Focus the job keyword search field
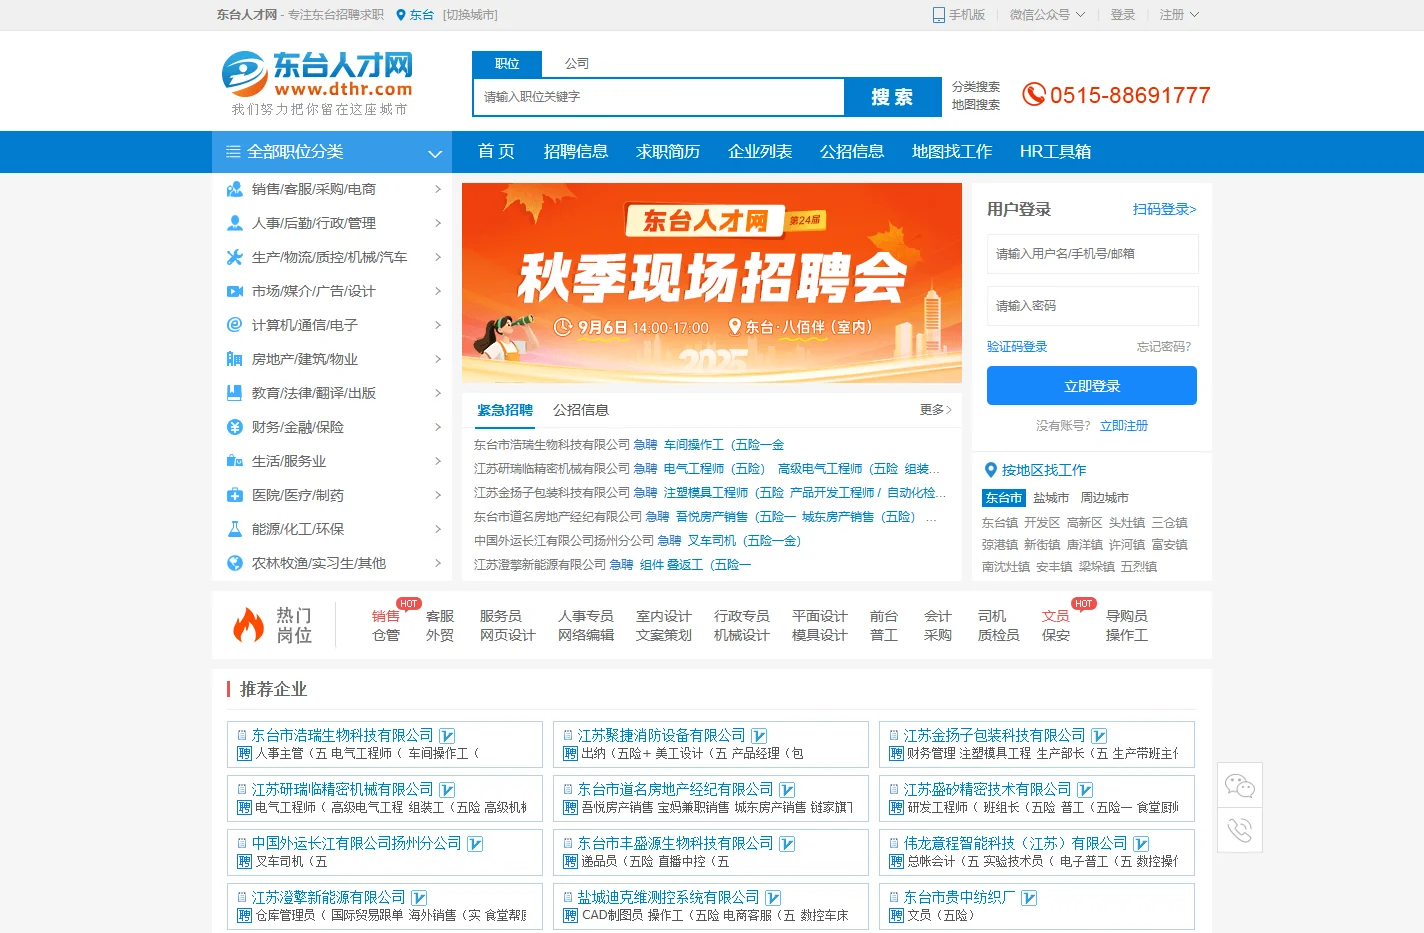1424x933 pixels. (x=659, y=97)
